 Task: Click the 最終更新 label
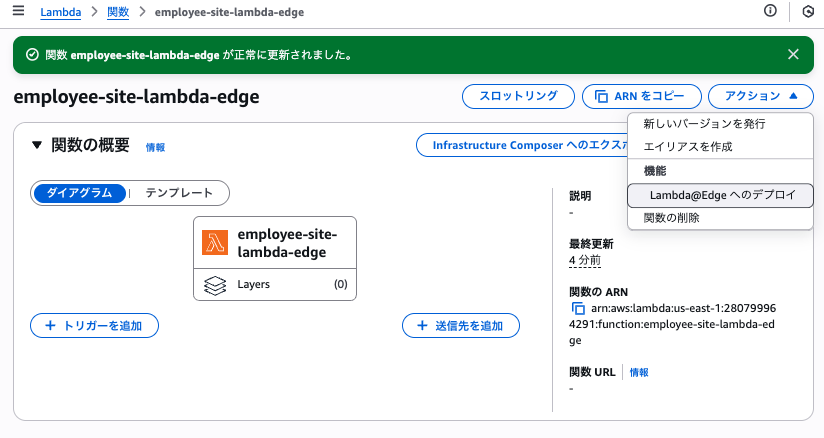(x=591, y=244)
